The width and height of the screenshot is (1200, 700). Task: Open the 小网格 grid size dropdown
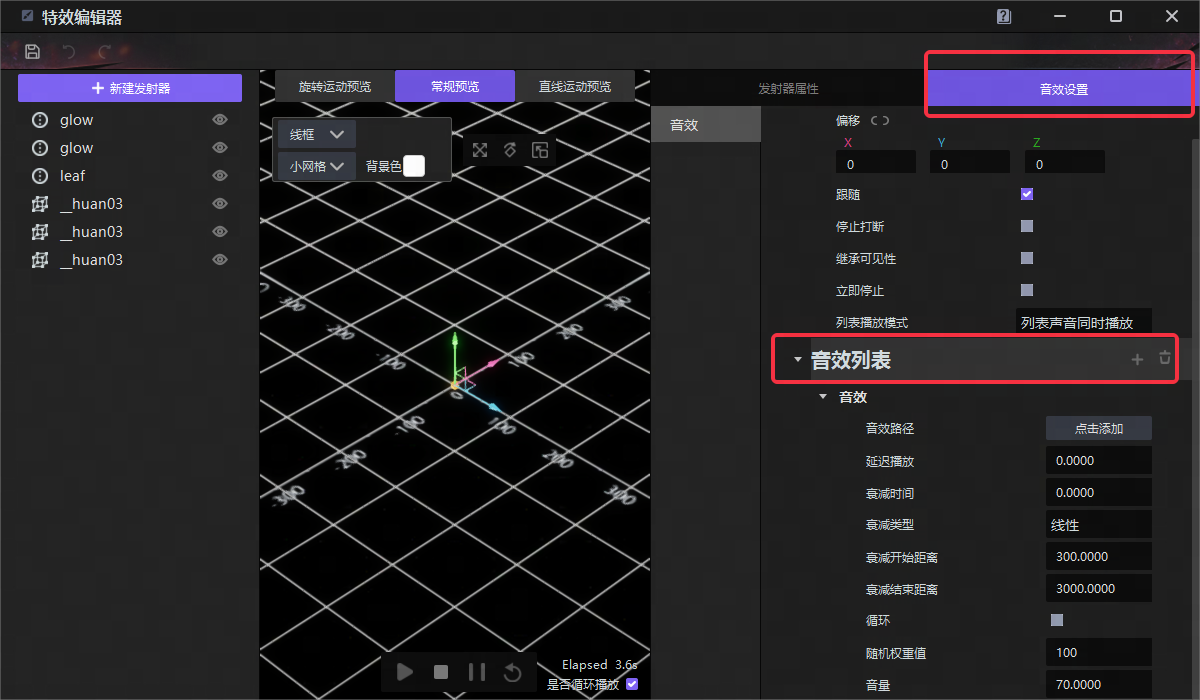[x=316, y=166]
